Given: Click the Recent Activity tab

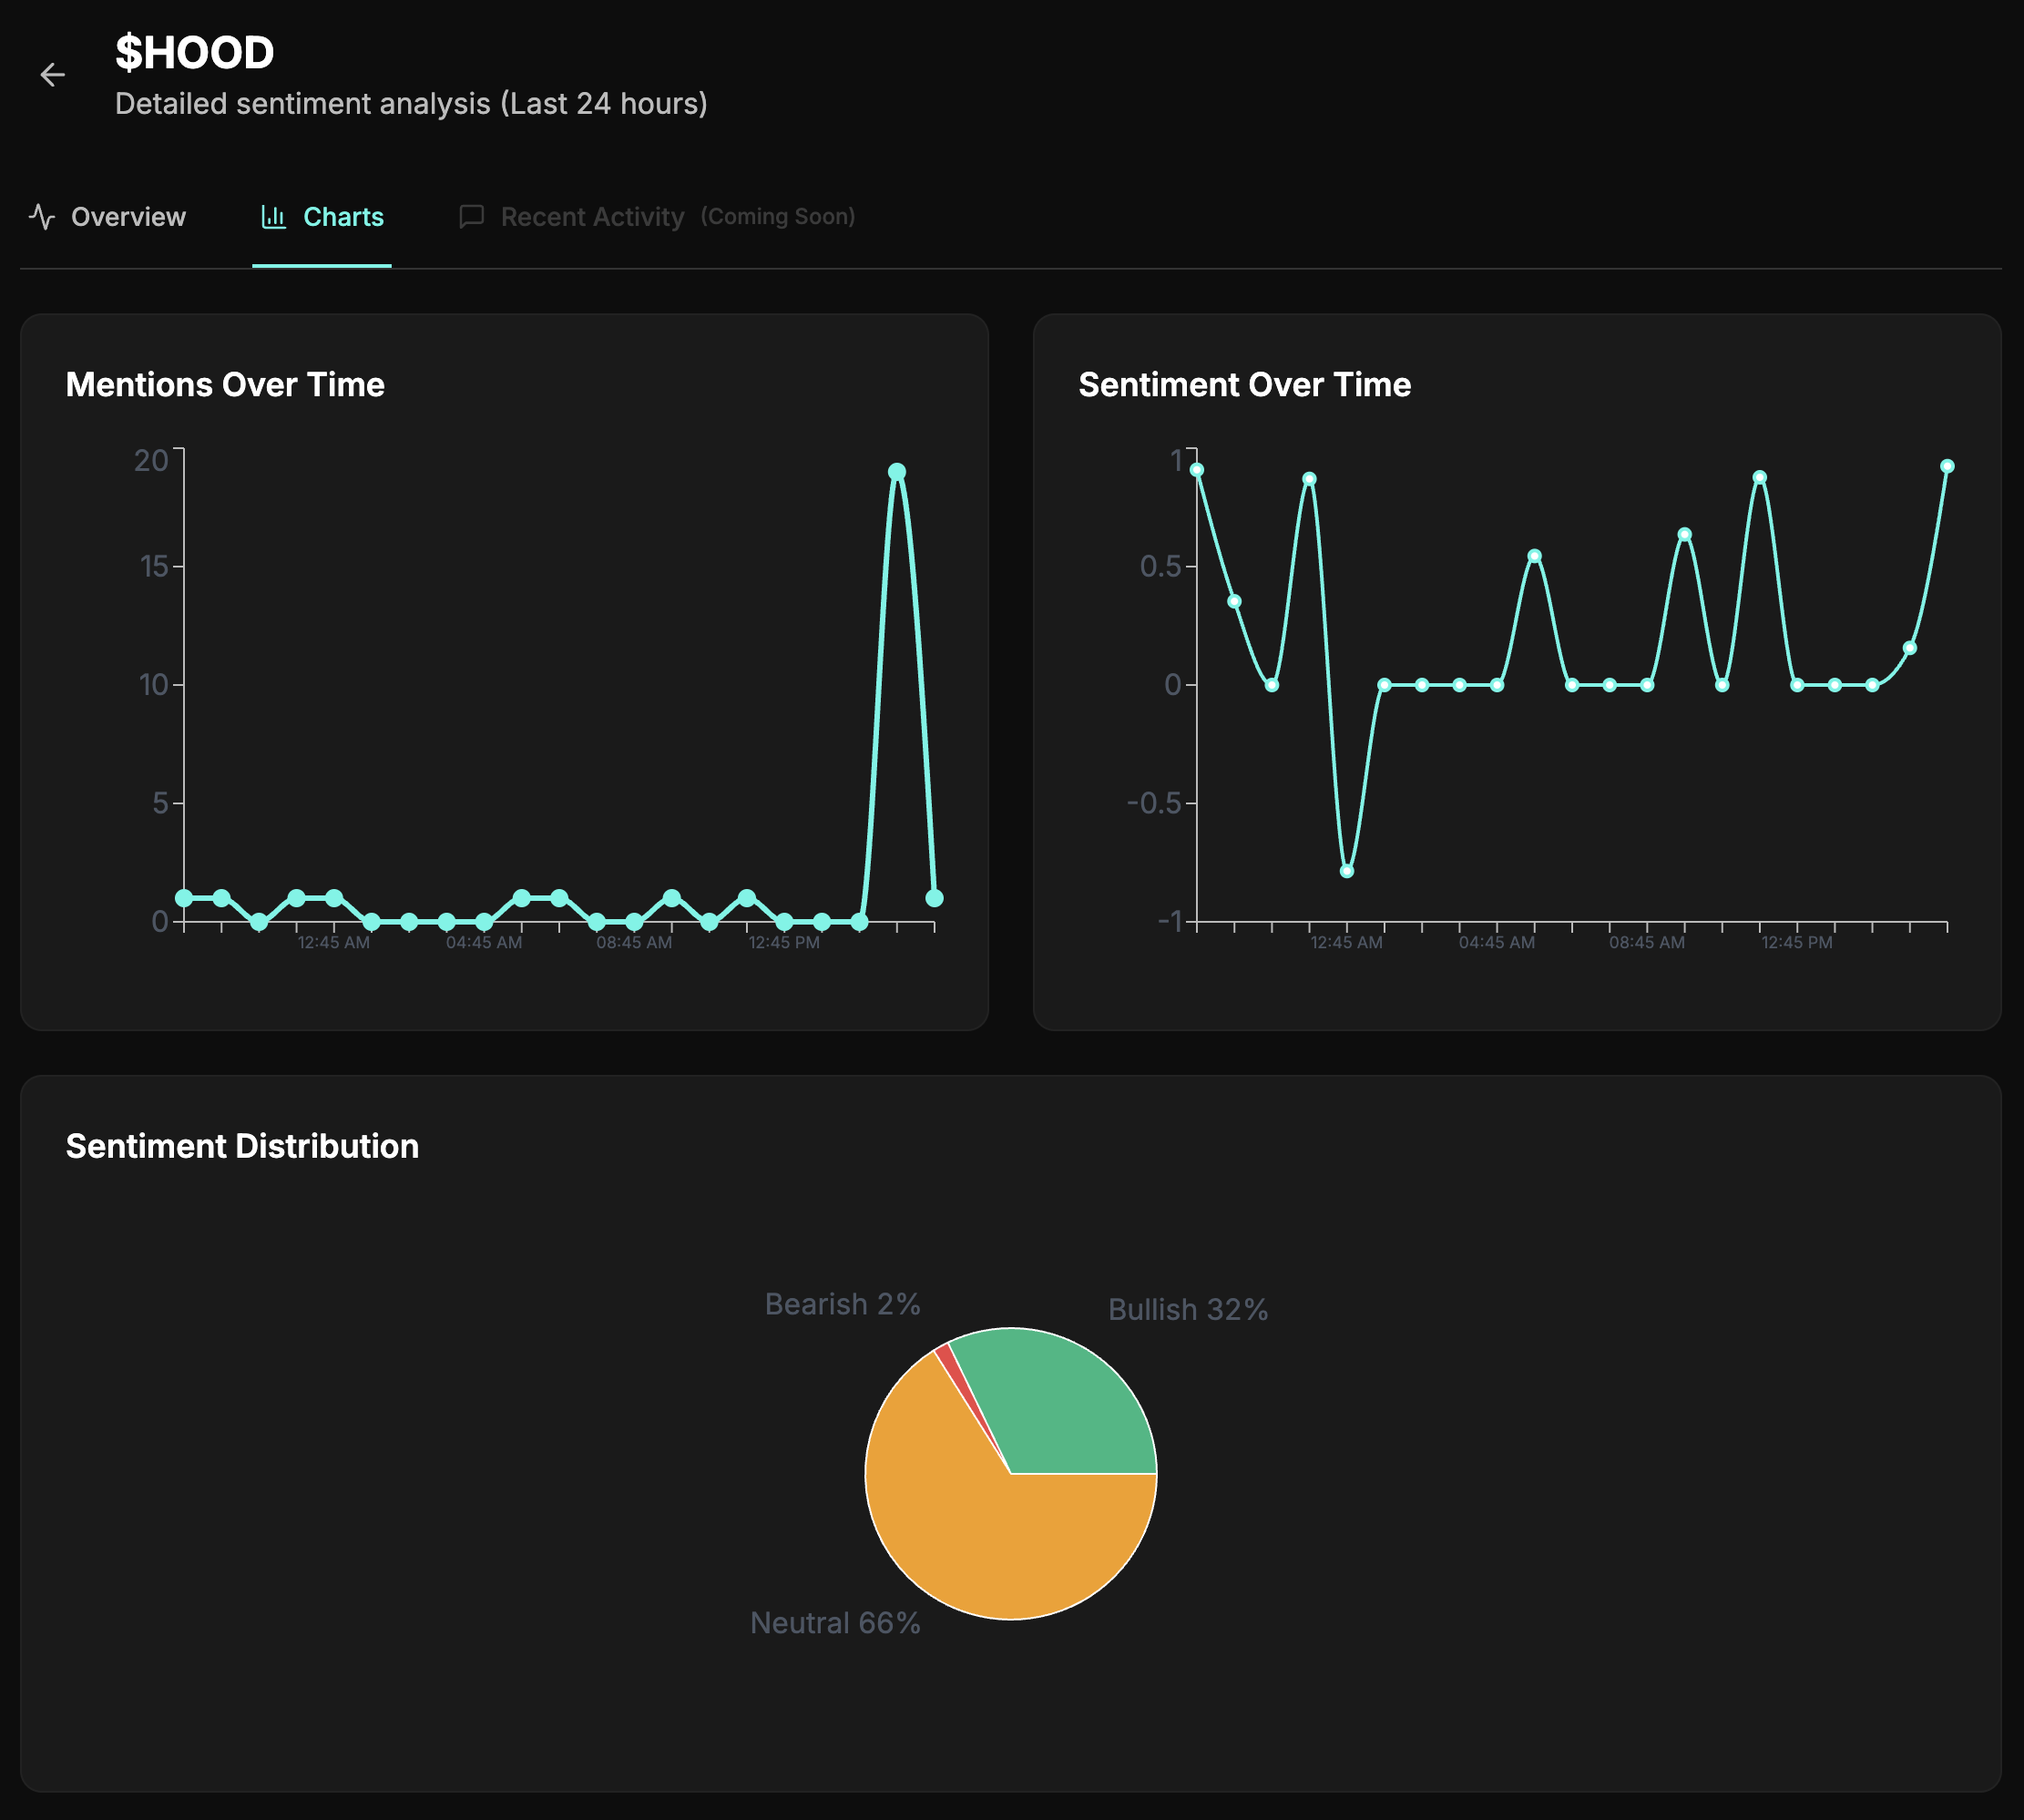Looking at the screenshot, I should (x=656, y=217).
